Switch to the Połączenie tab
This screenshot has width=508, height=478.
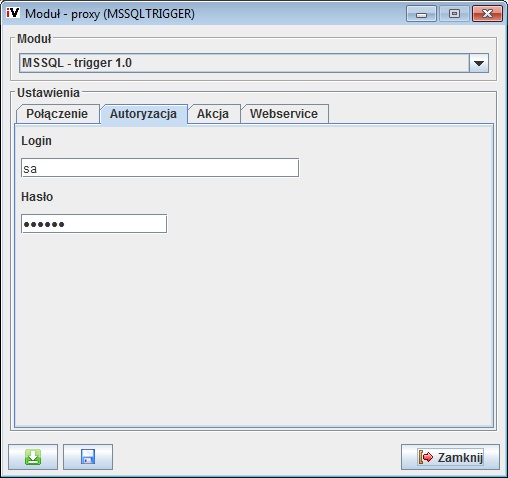[57, 114]
